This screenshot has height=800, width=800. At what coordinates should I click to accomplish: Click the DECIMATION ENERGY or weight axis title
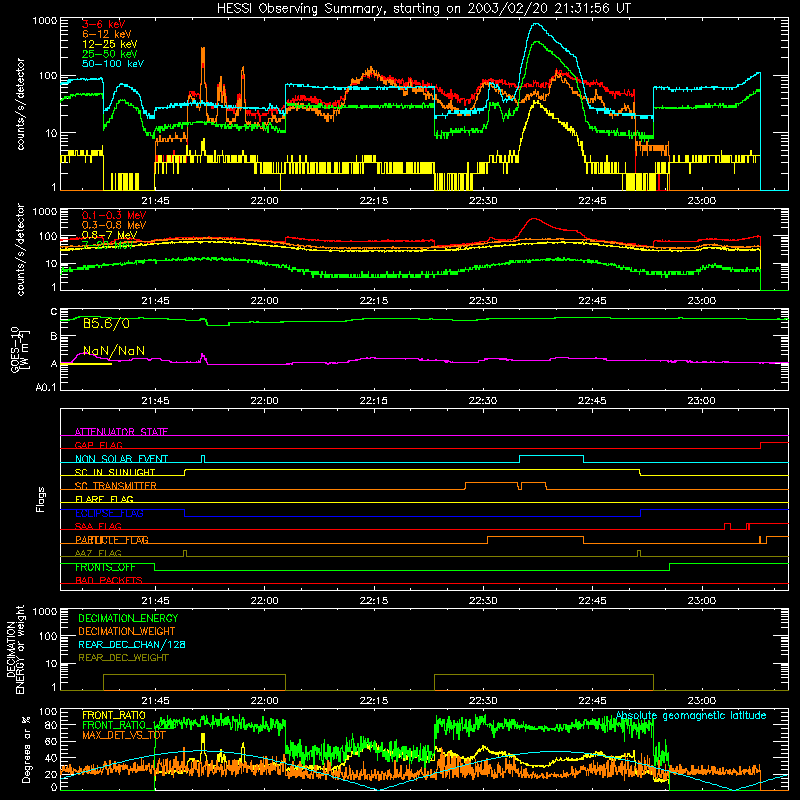click(16, 649)
